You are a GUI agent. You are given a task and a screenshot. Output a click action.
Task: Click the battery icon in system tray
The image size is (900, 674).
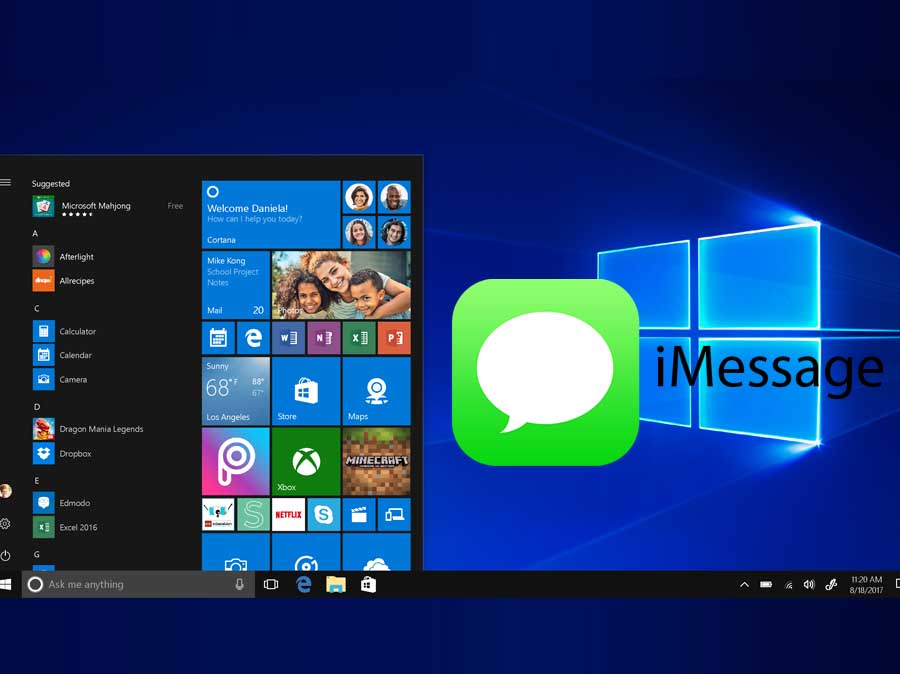click(x=766, y=585)
